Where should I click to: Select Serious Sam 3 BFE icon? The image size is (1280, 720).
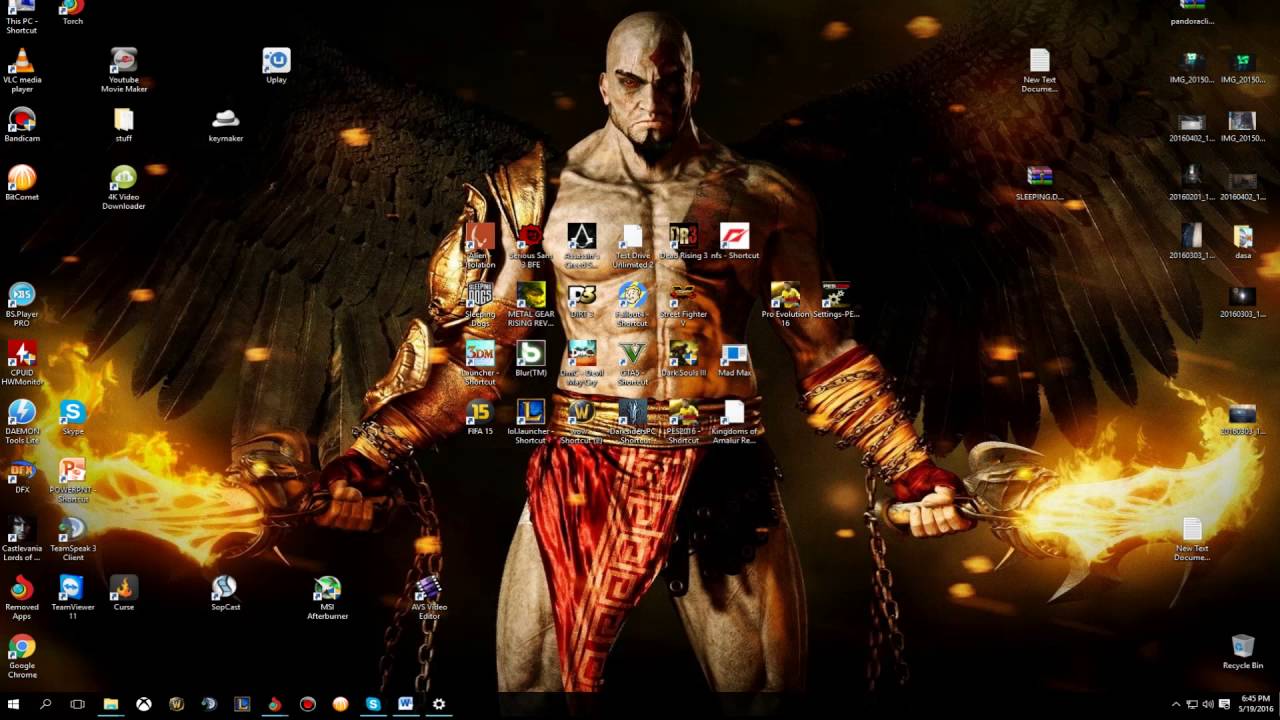(x=531, y=247)
